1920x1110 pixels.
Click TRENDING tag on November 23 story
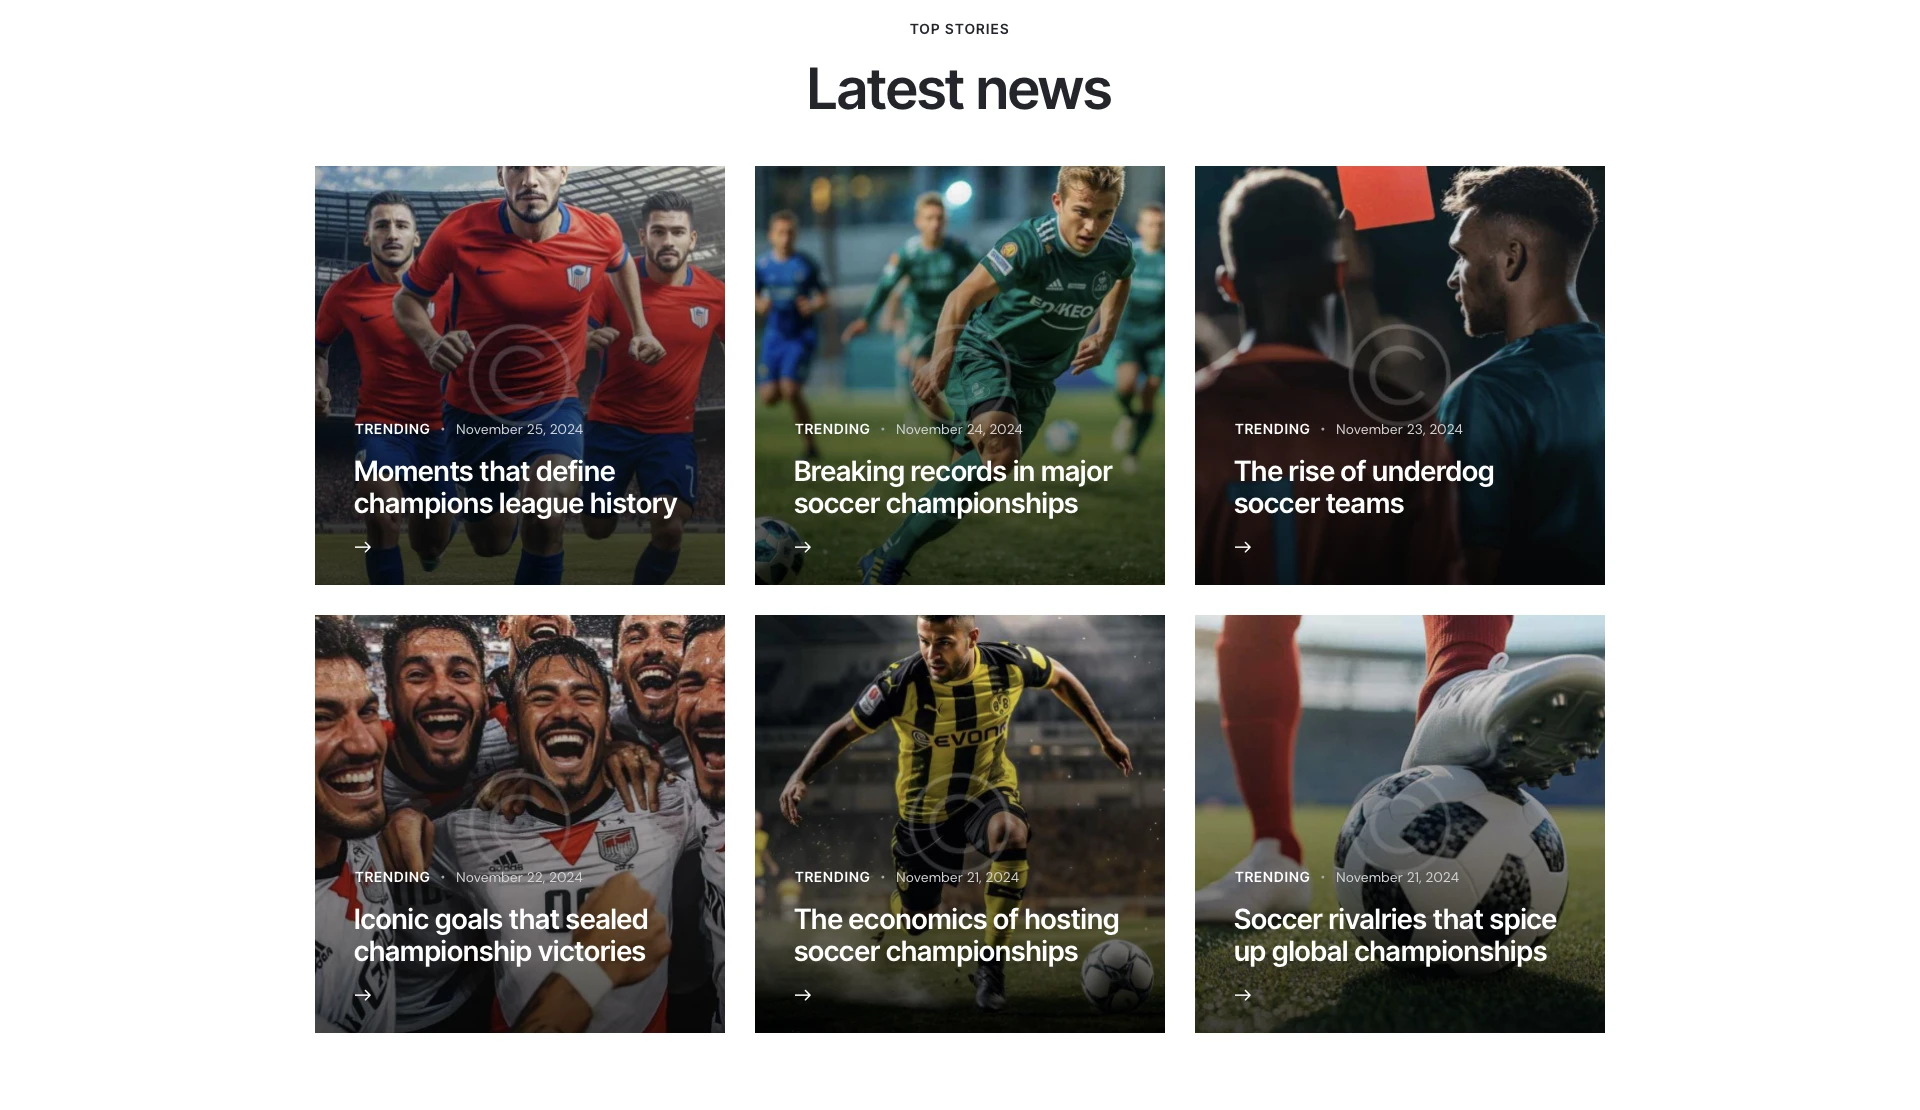pos(1272,429)
